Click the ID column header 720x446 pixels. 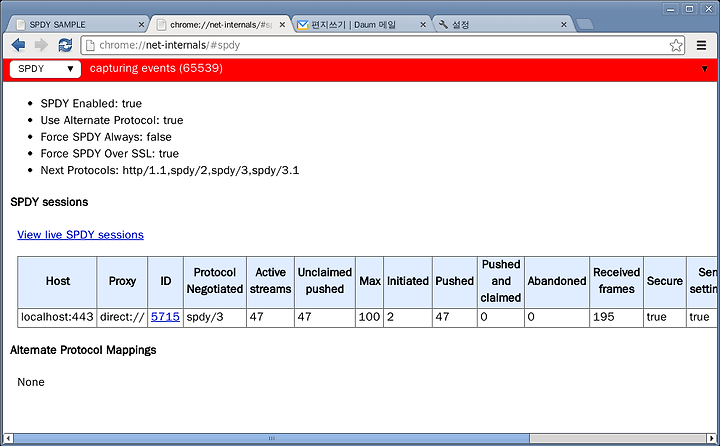coord(165,281)
